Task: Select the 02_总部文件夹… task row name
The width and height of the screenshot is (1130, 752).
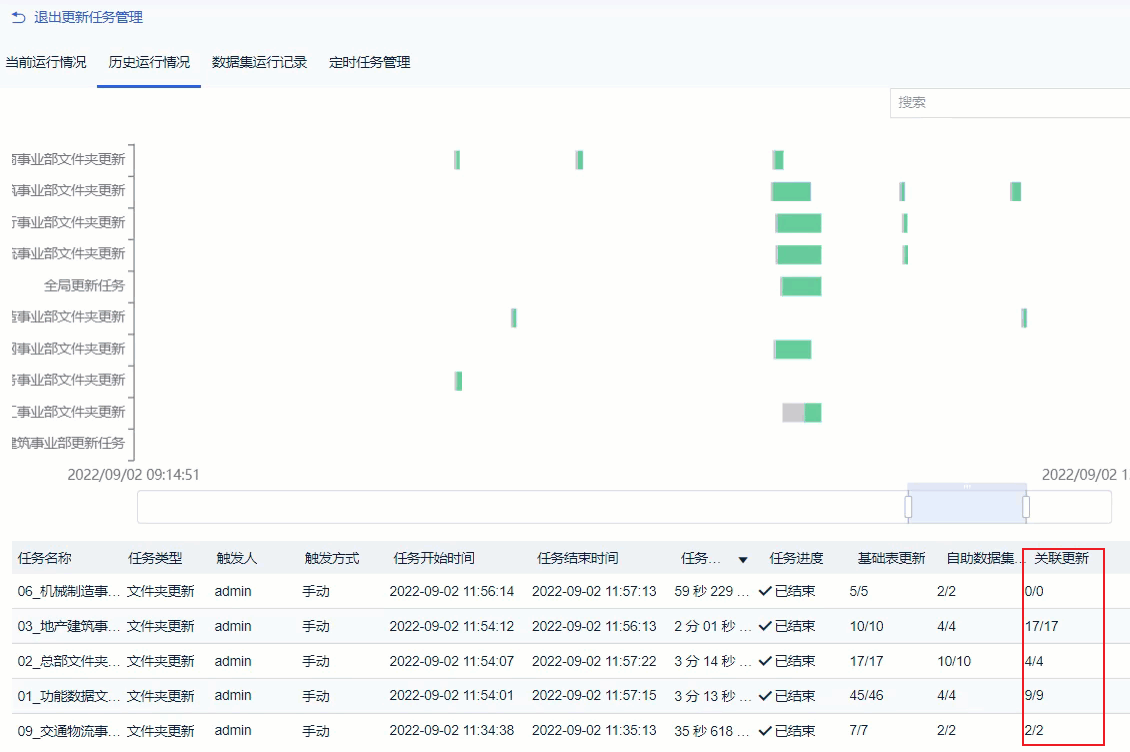Action: 69,660
